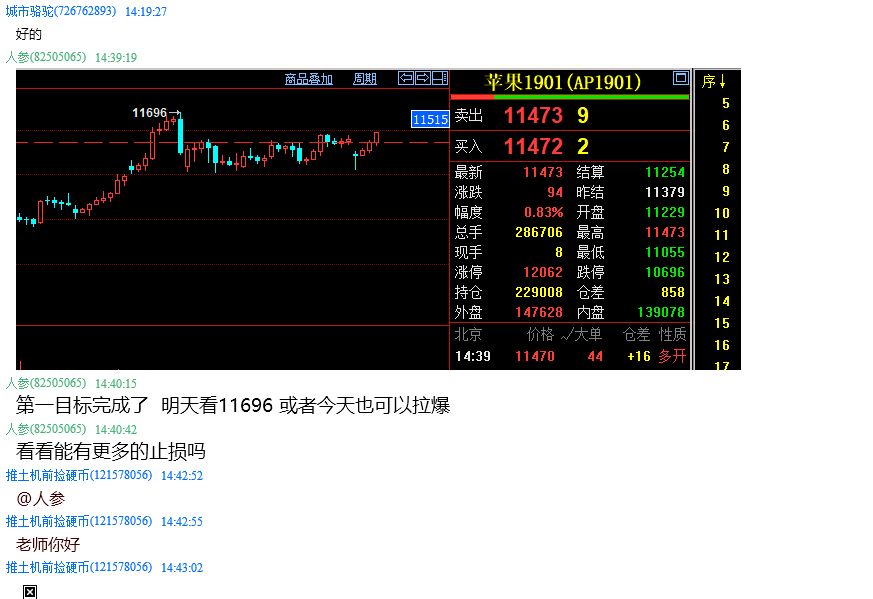The width and height of the screenshot is (873, 599).
Task: Click the 内盘 value 139078
Action: point(661,313)
